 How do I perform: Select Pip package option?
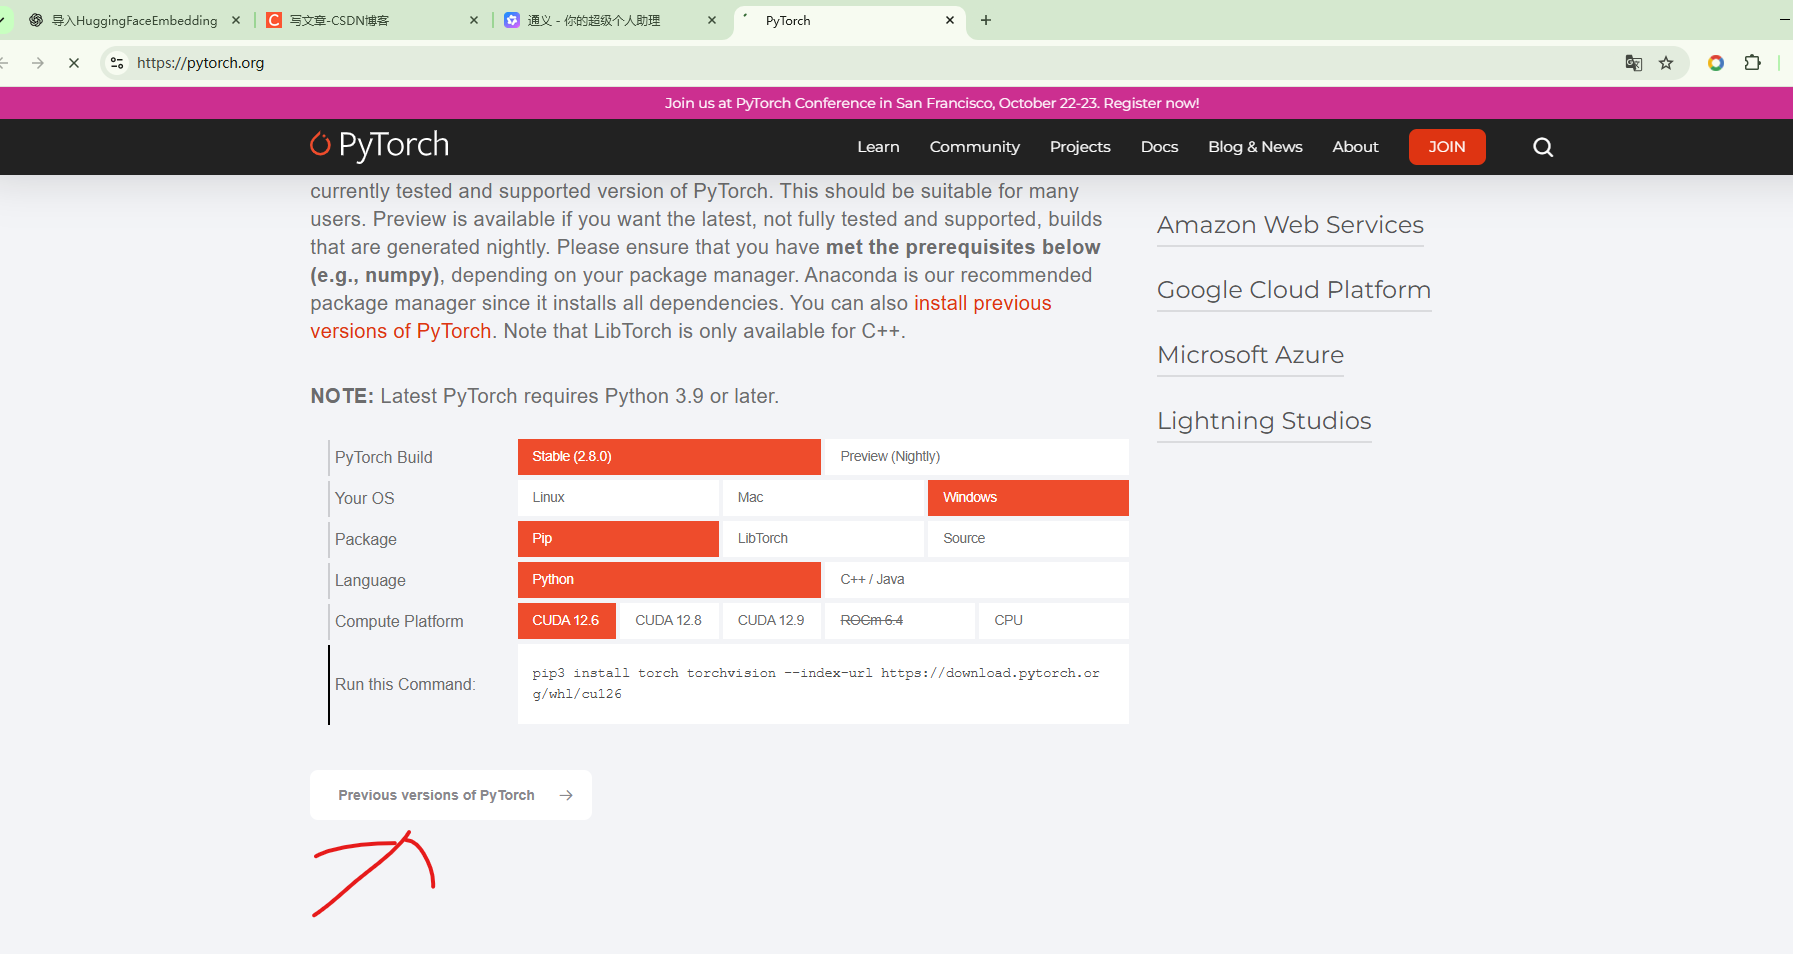tap(618, 539)
